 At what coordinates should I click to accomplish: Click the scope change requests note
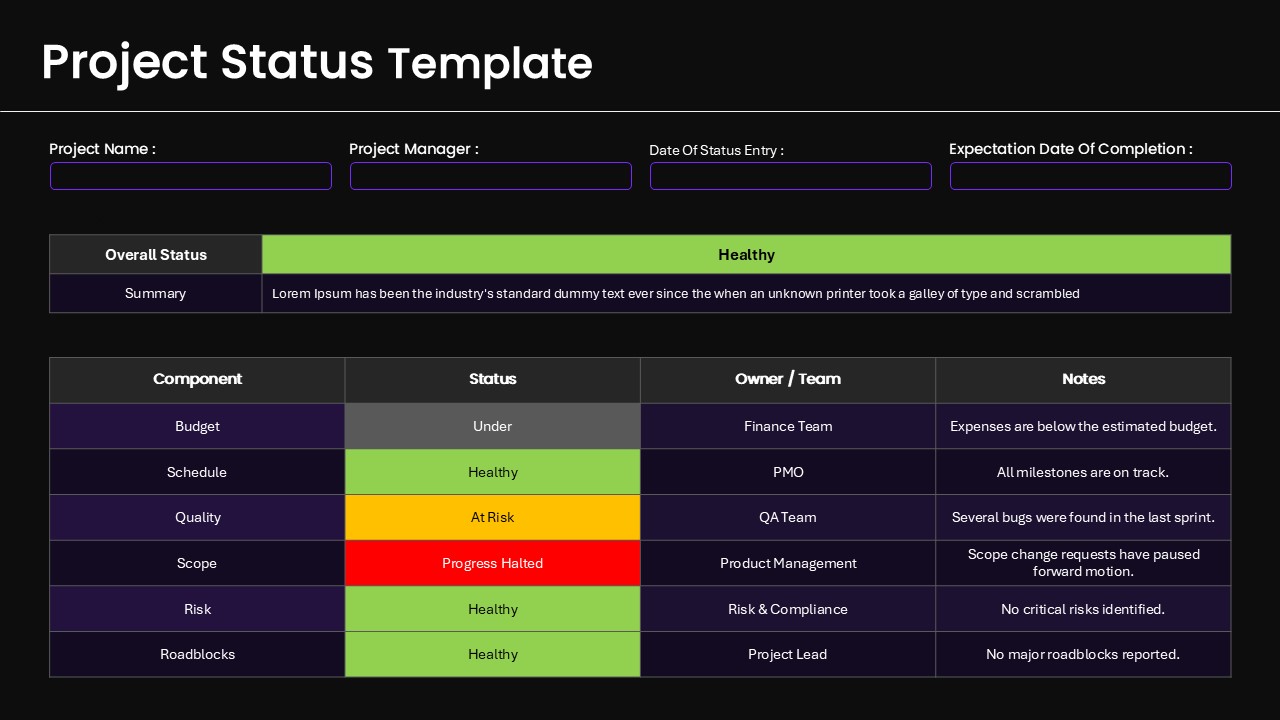click(1083, 563)
